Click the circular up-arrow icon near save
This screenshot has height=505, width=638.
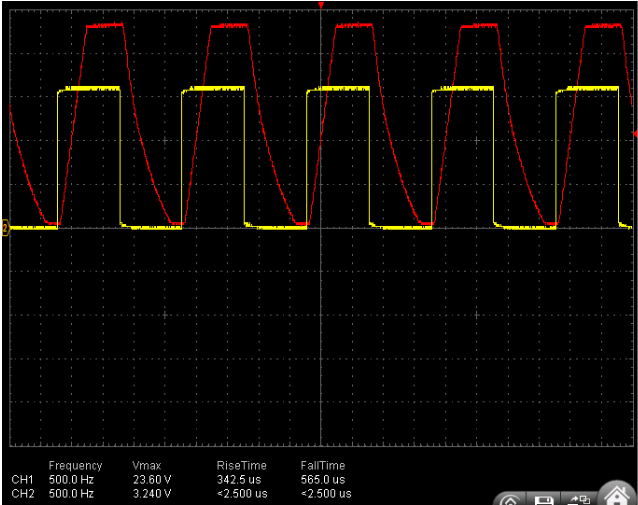click(511, 501)
